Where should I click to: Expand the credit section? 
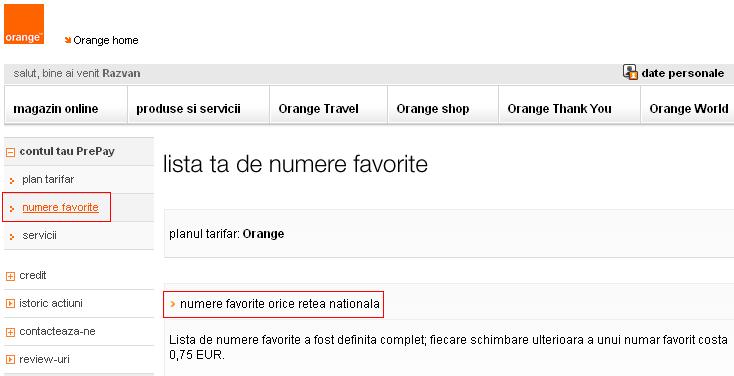10,276
